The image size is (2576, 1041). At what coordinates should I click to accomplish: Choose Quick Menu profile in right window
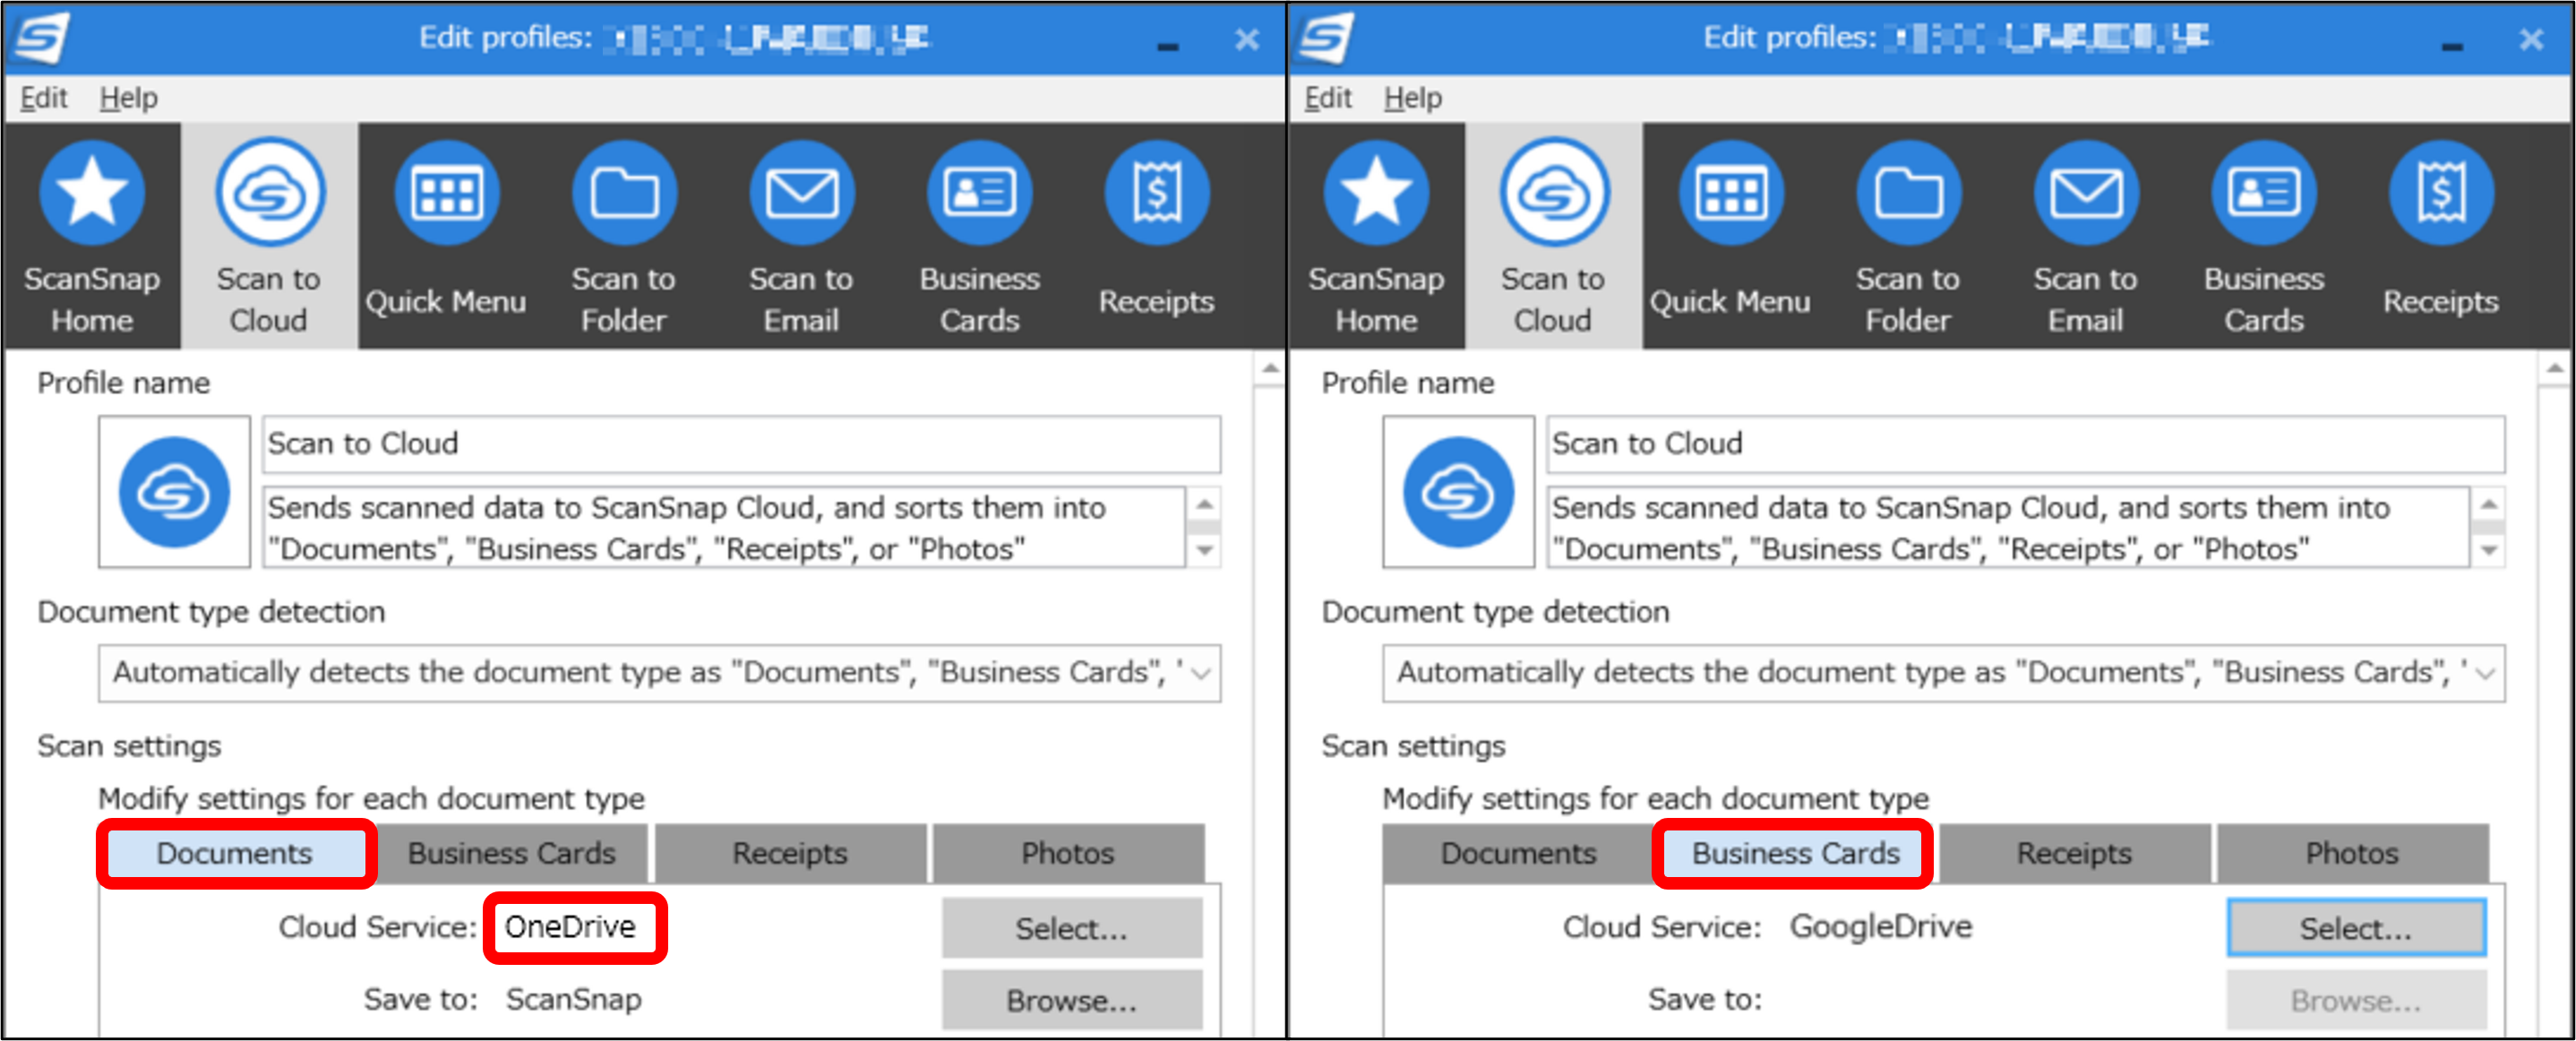coord(1730,237)
